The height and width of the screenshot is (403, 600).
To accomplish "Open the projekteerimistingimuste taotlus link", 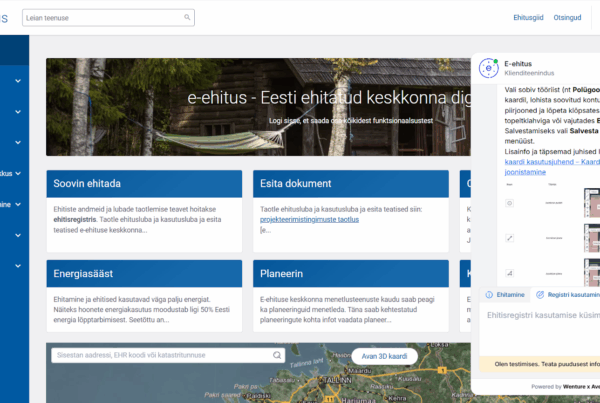I will coord(309,219).
